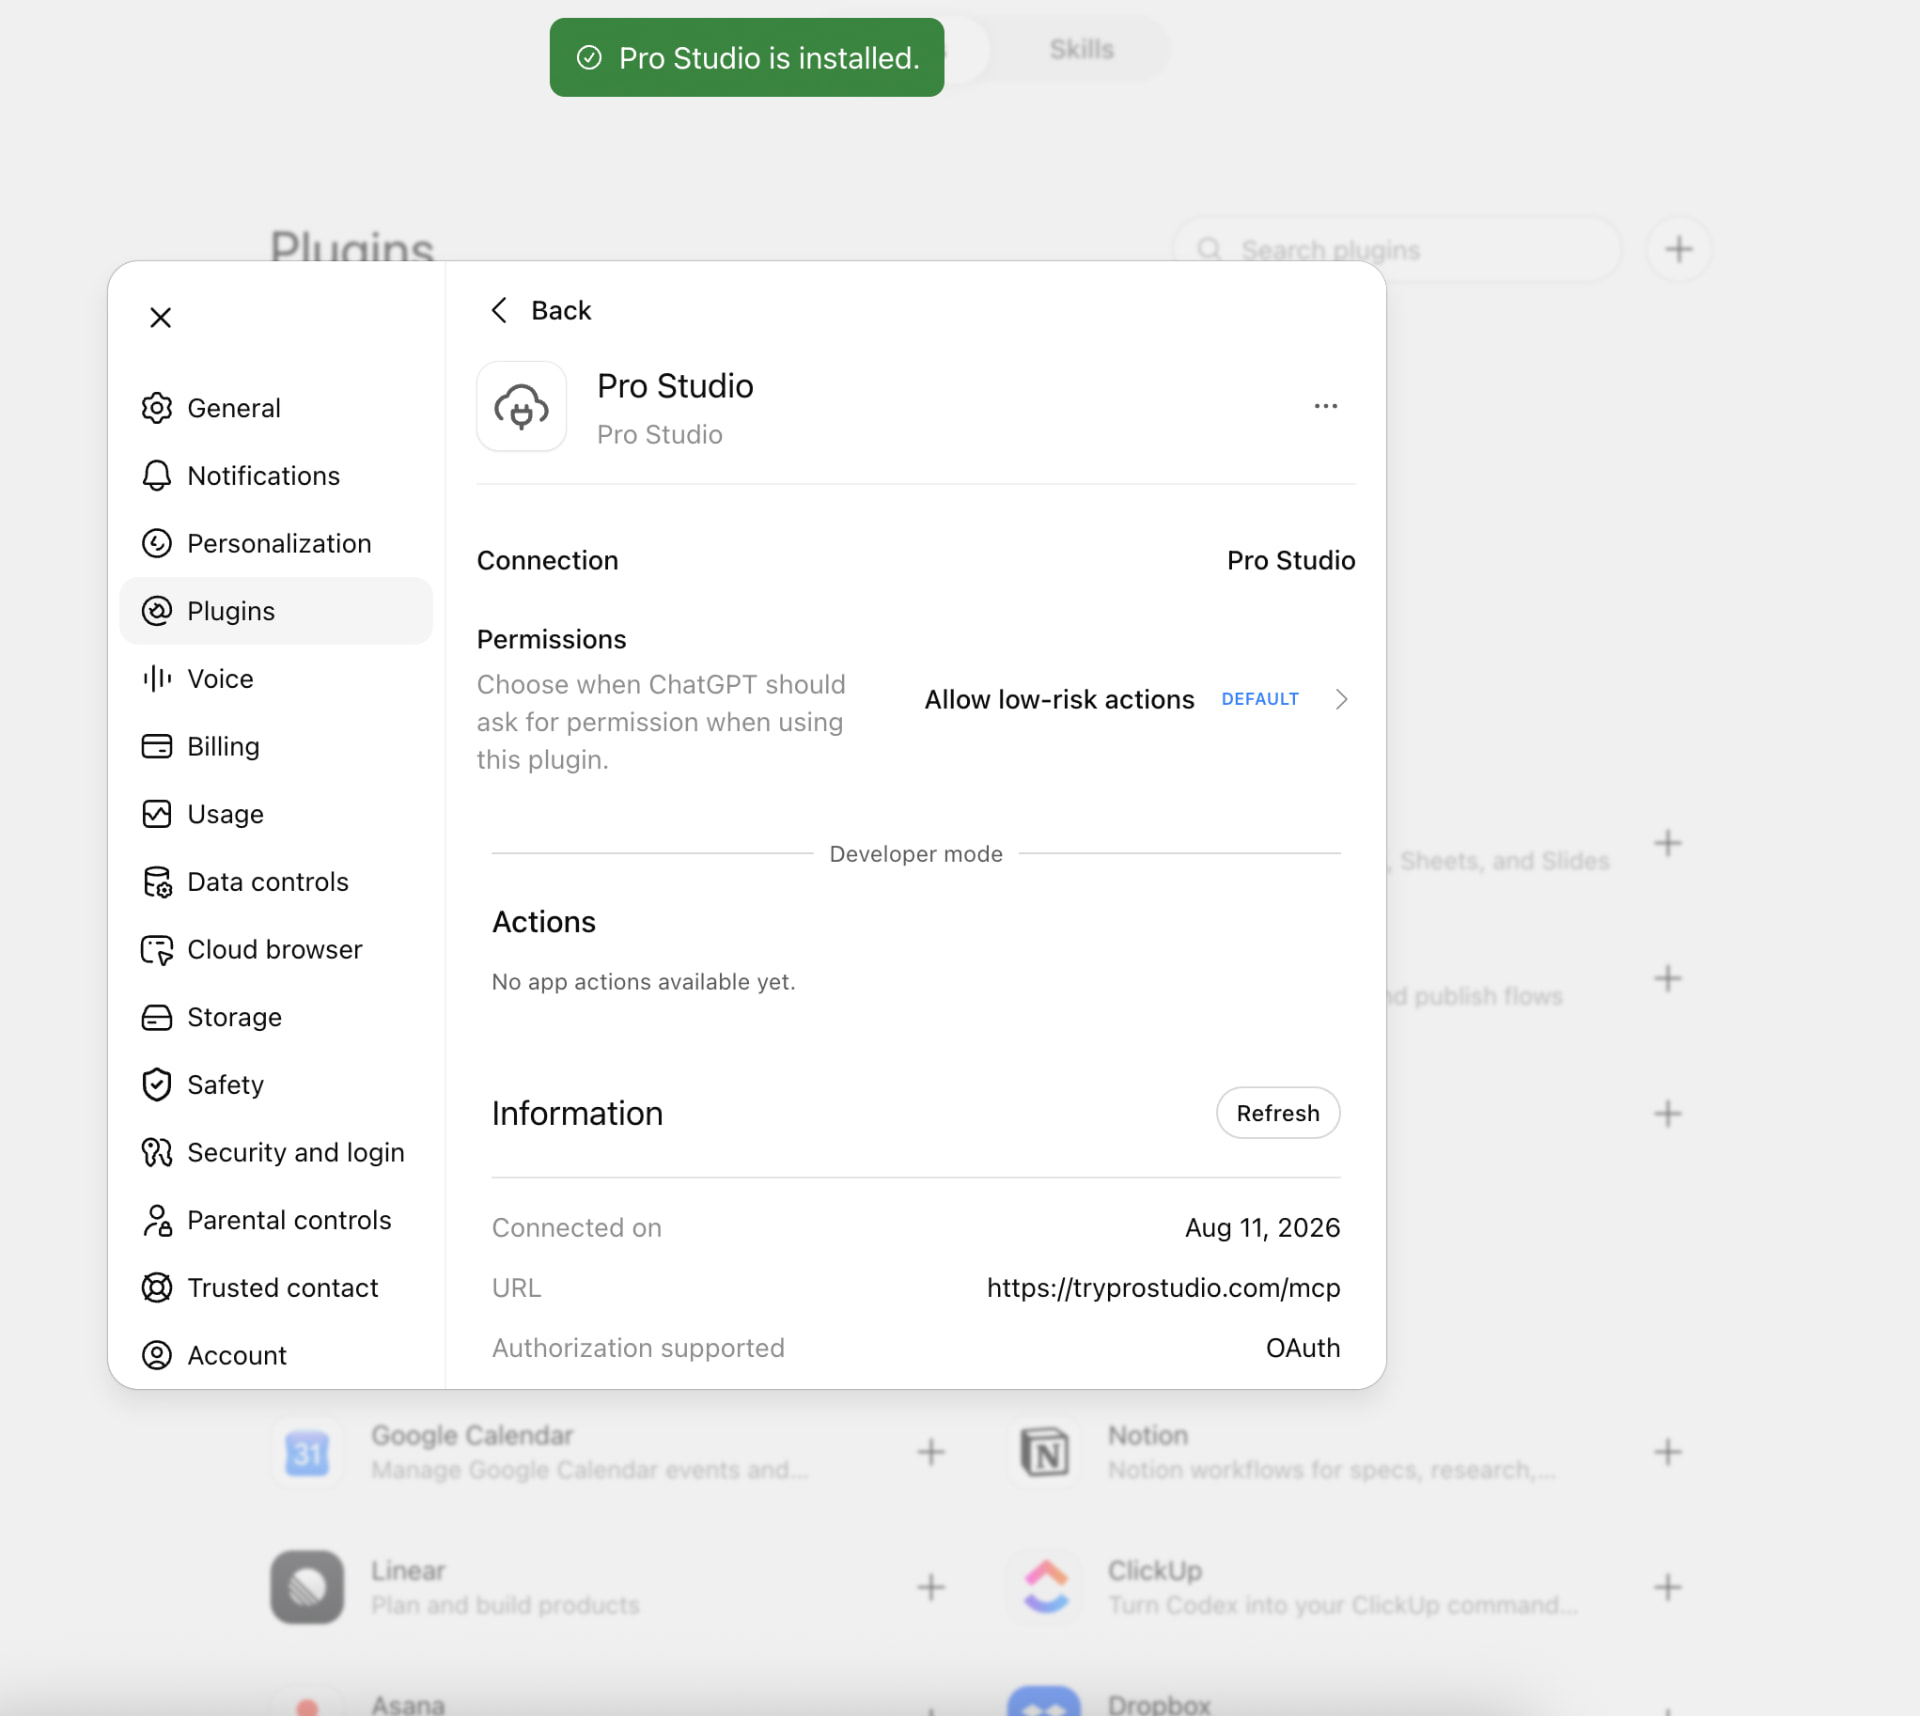Go to the Storage section

276,1017
